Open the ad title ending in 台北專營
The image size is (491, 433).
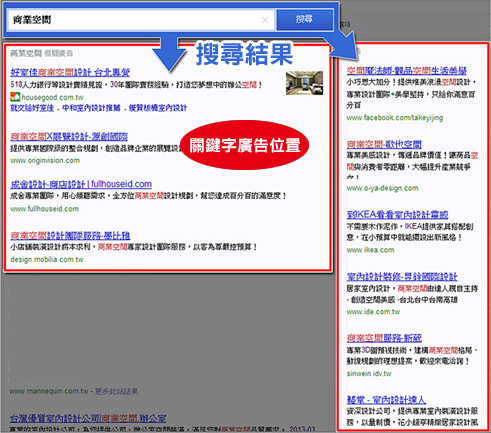(x=70, y=72)
